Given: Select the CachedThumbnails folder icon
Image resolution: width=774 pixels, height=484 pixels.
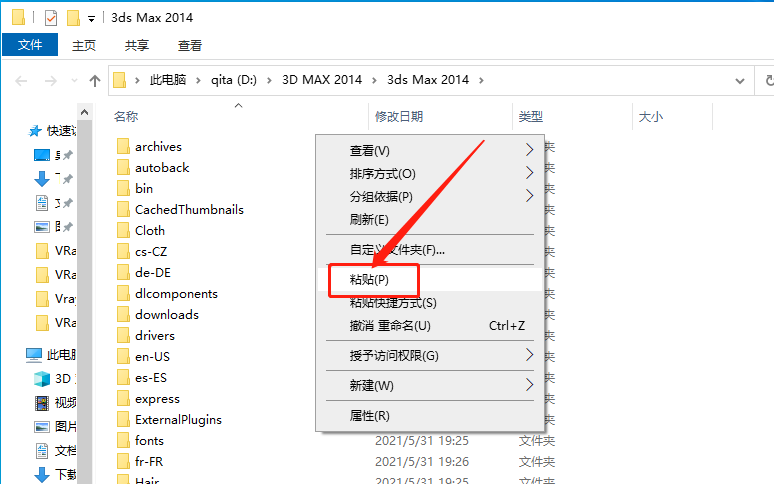Looking at the screenshot, I should coord(123,210).
